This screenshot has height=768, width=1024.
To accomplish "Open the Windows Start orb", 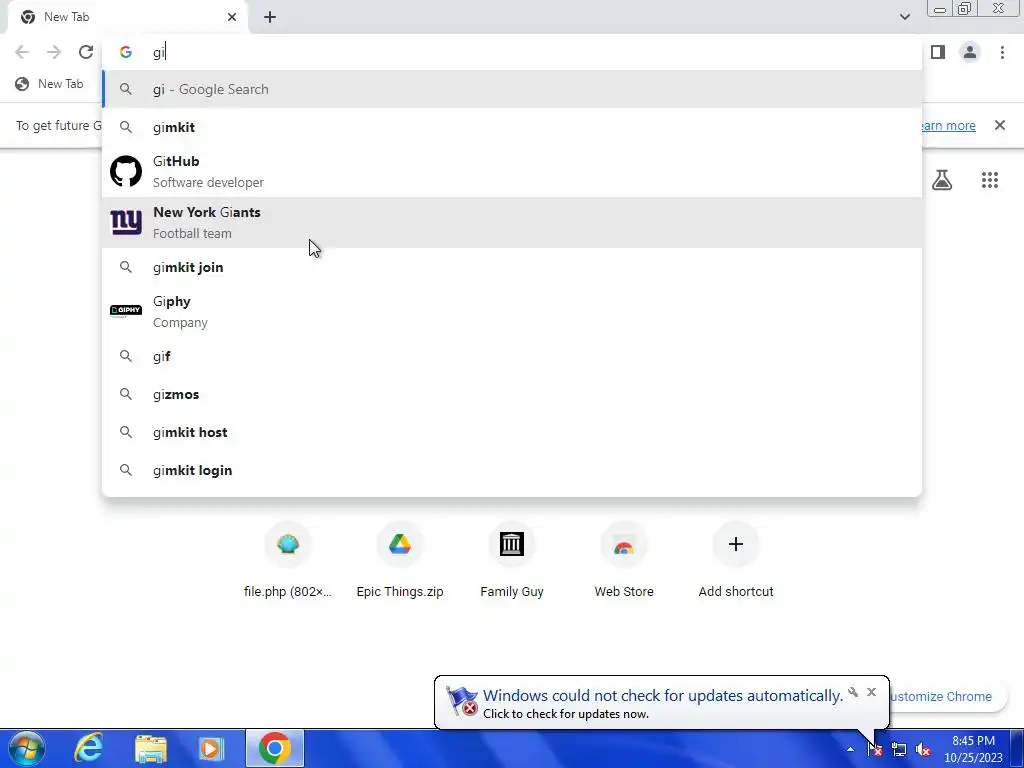I will point(27,748).
